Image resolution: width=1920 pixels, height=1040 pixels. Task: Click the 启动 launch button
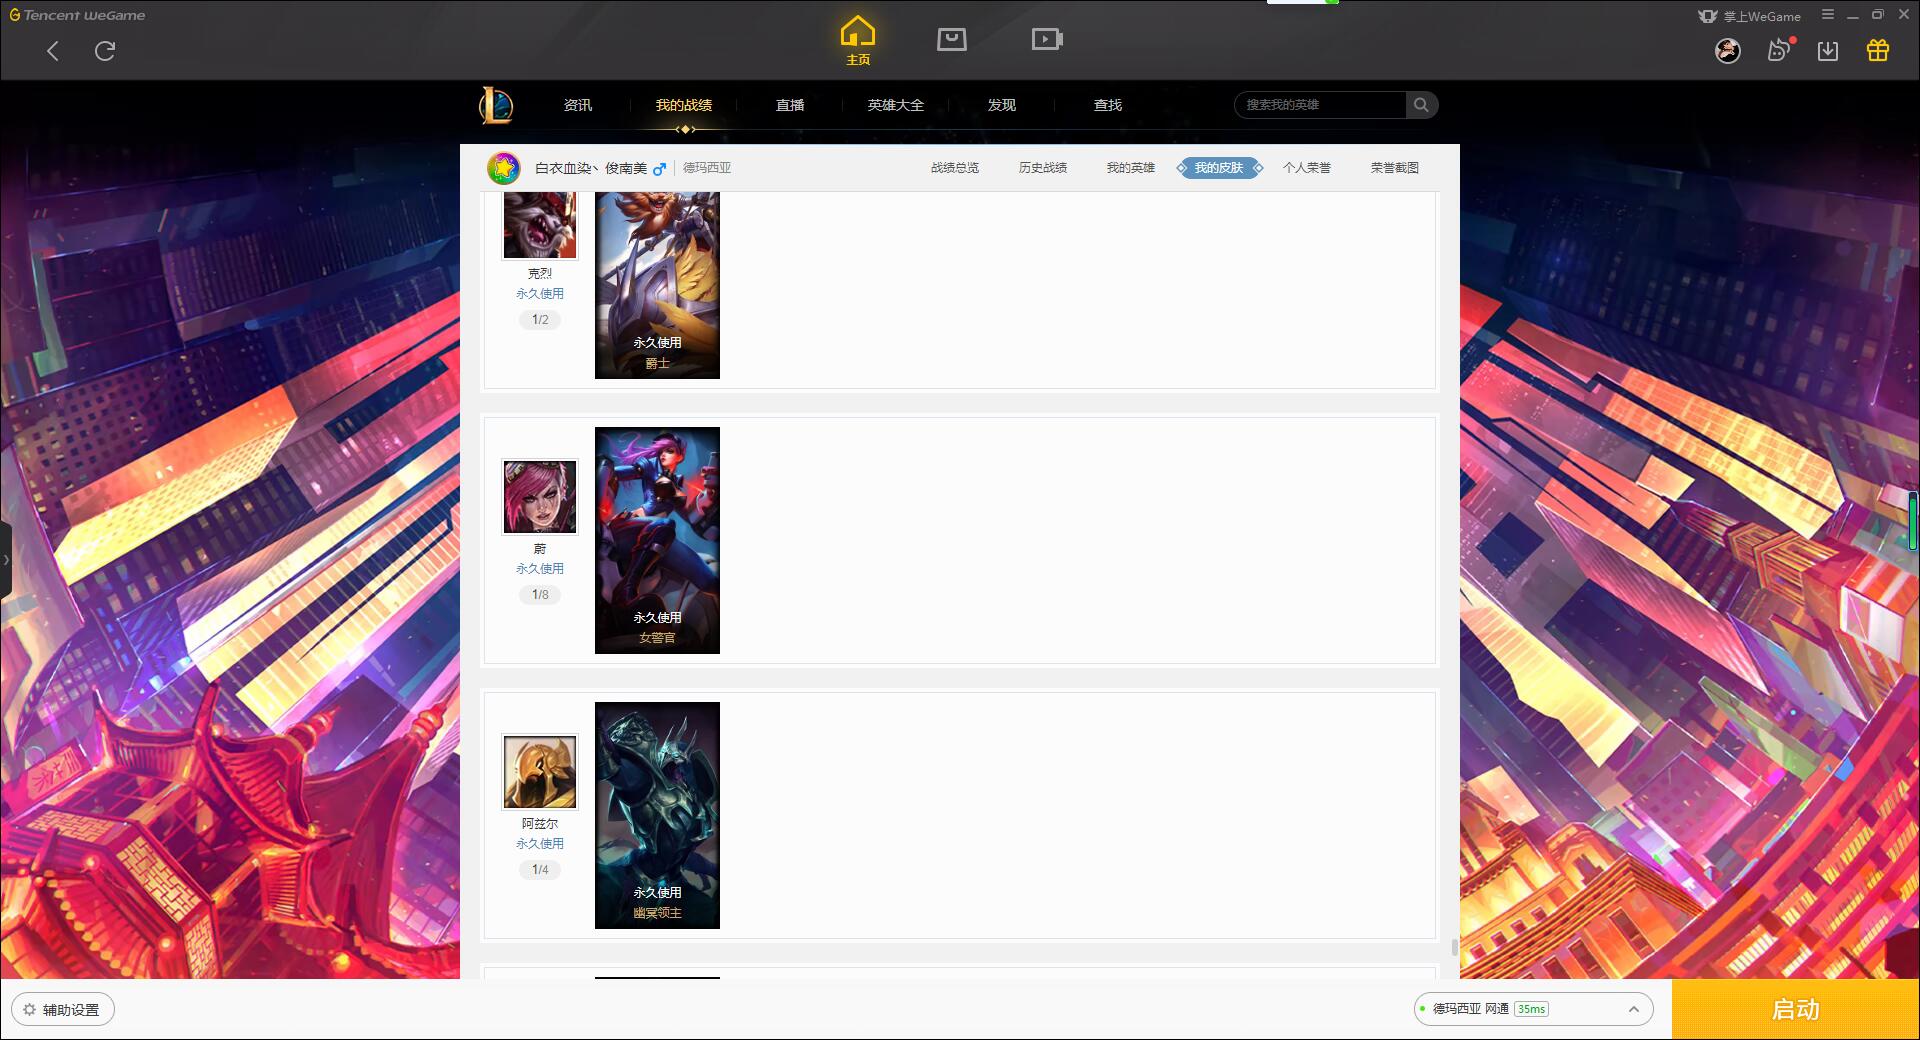pos(1795,1010)
